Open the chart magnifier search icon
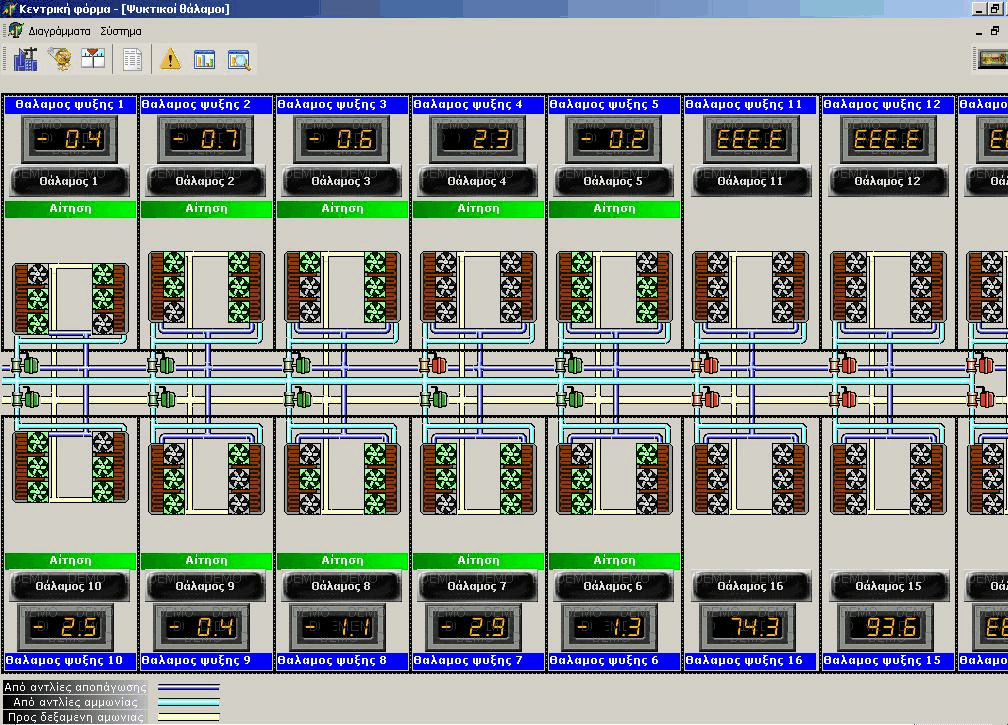 click(x=238, y=60)
